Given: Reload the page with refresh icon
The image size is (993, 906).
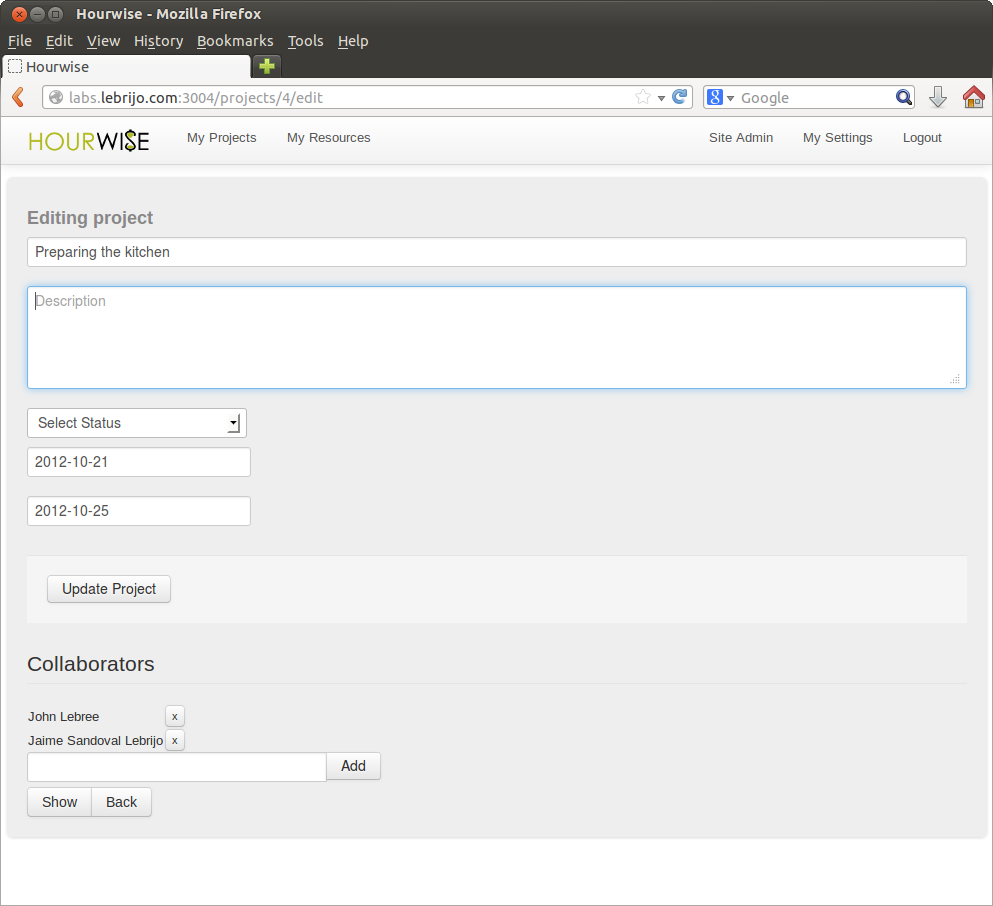Looking at the screenshot, I should tap(680, 97).
